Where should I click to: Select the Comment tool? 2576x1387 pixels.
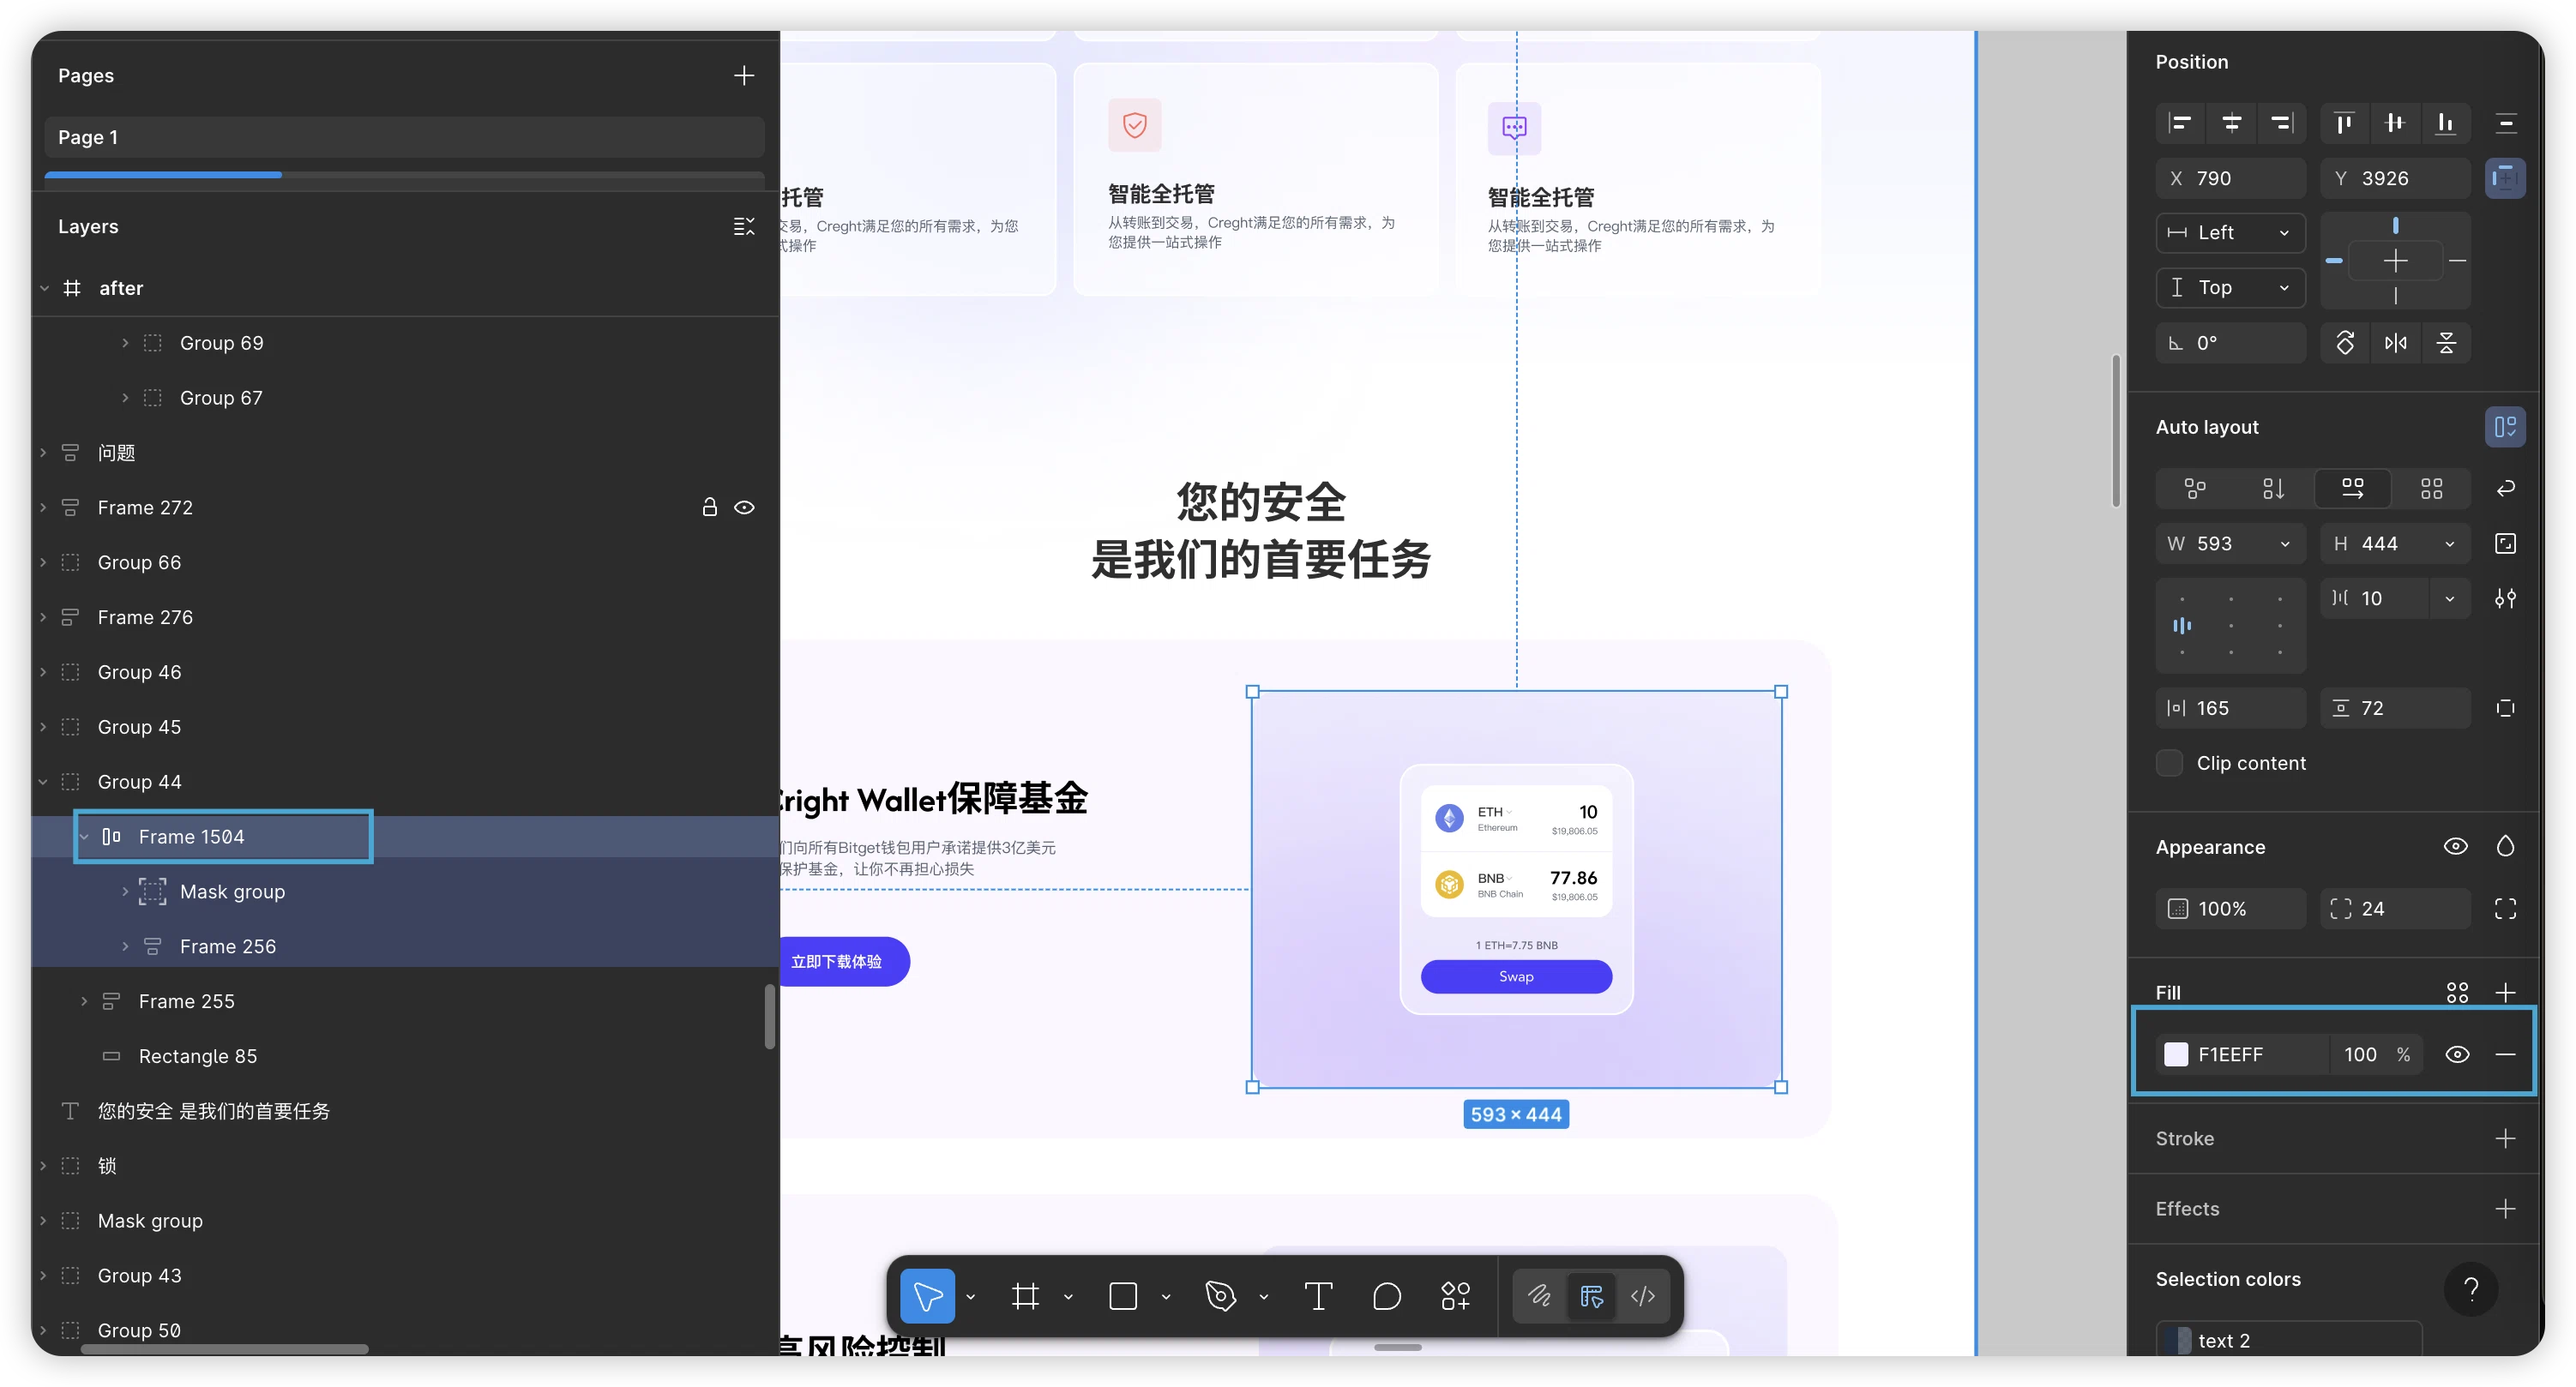(x=1387, y=1296)
